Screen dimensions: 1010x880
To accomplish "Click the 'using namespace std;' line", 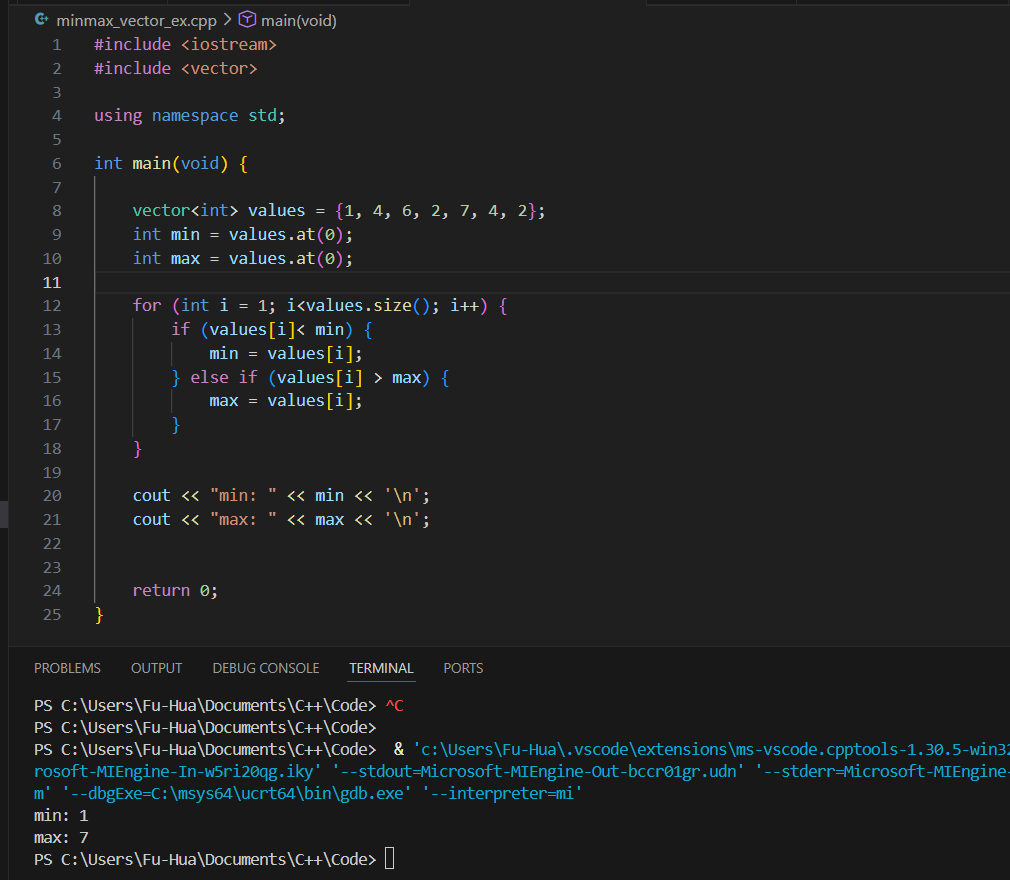I will tap(190, 116).
